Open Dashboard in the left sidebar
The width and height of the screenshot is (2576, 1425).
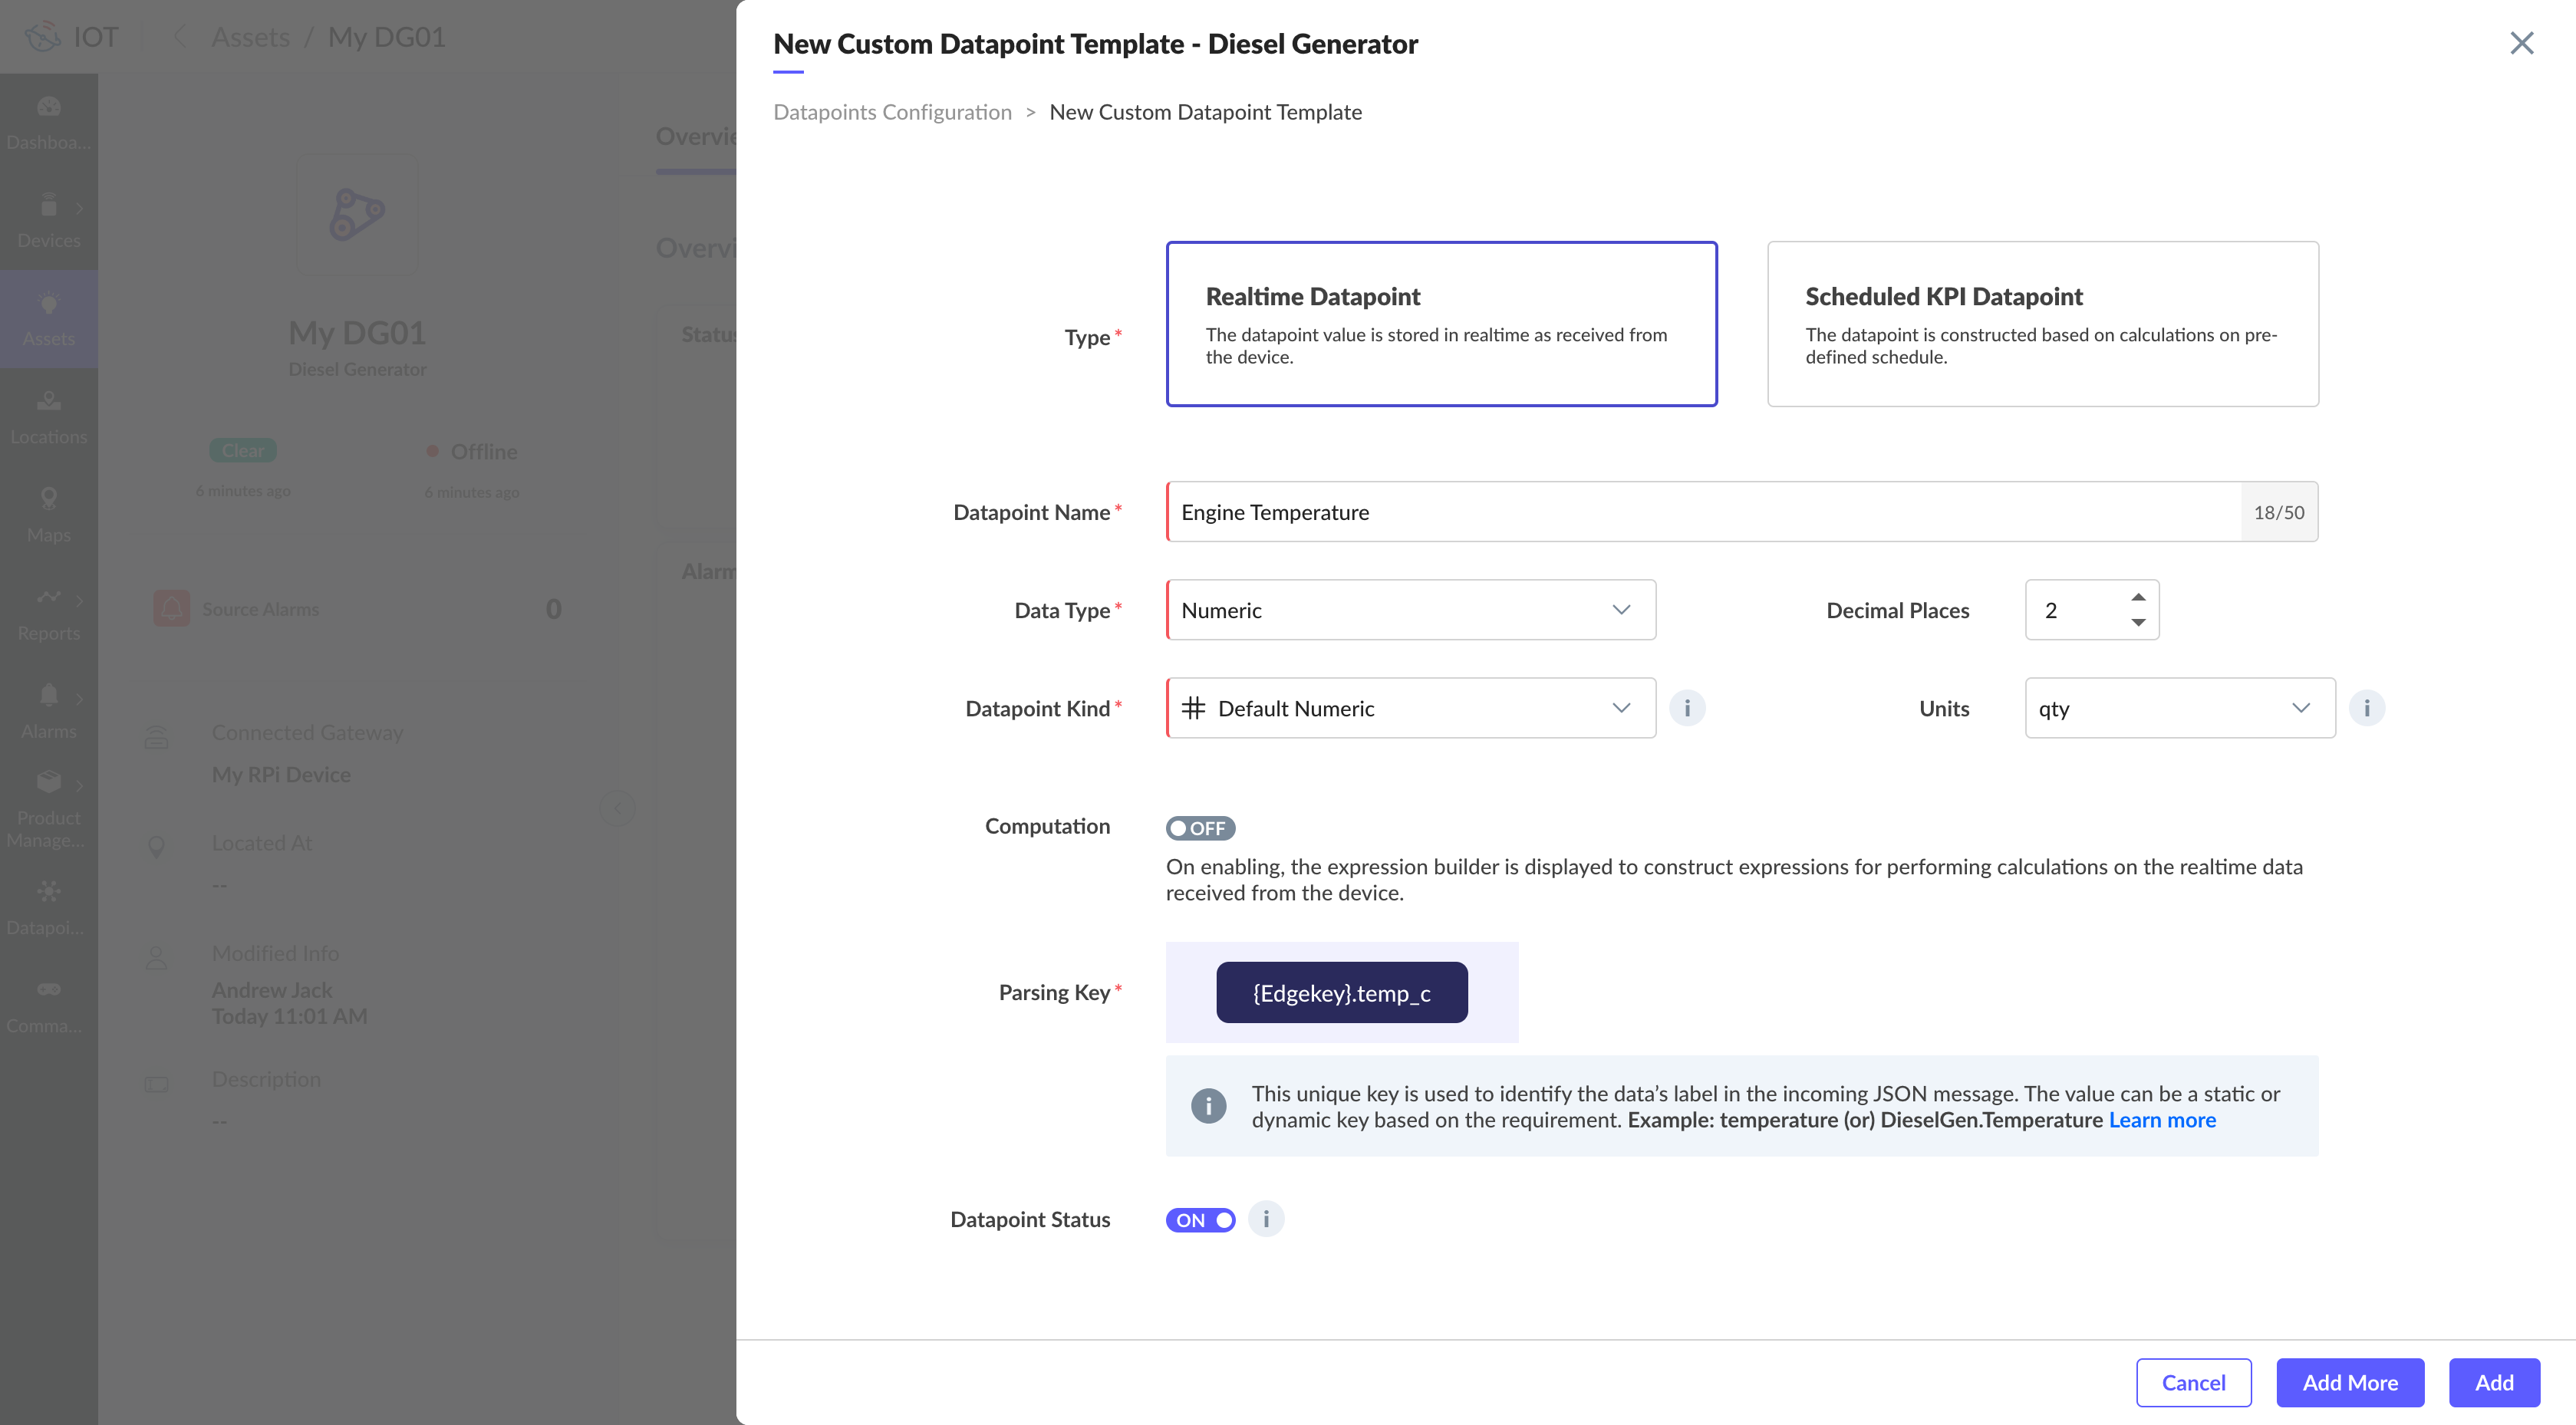coord(48,122)
